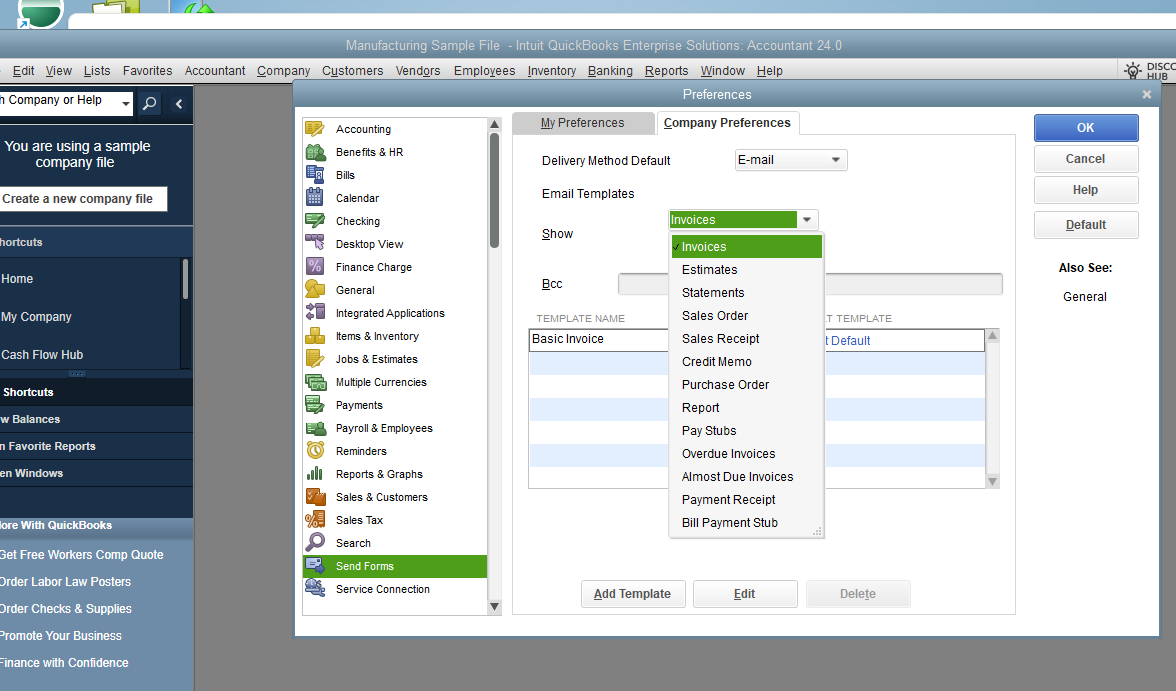Open Cash Flow Hub shortcut
Image resolution: width=1176 pixels, height=691 pixels.
pyautogui.click(x=42, y=355)
